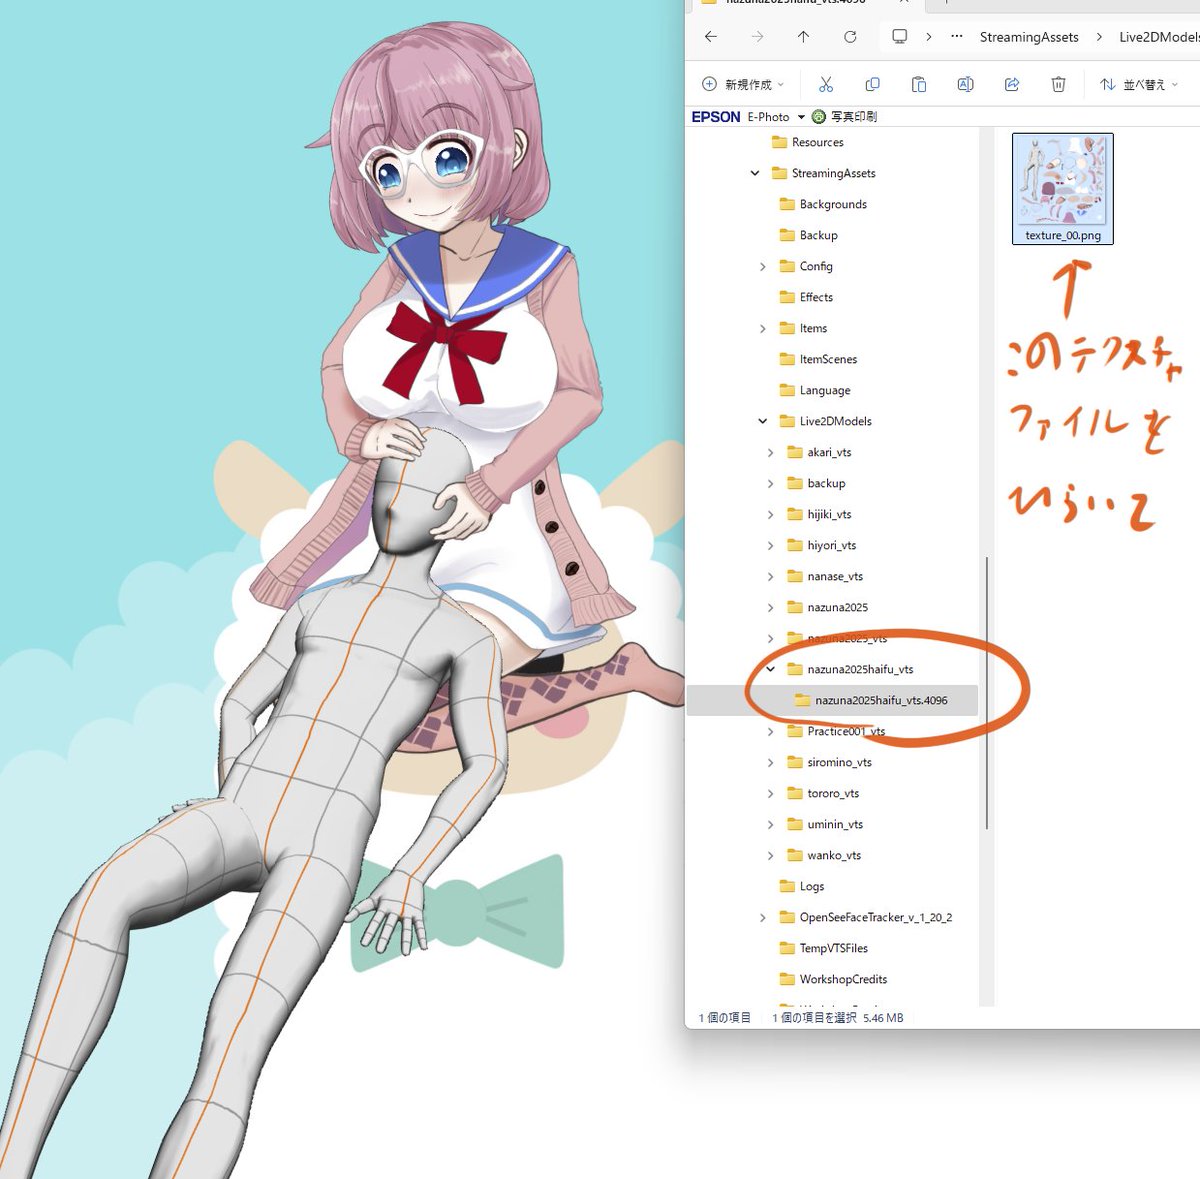Screen dimensions: 1200x1179
Task: Select the Resources folder in tree
Action: (x=808, y=142)
